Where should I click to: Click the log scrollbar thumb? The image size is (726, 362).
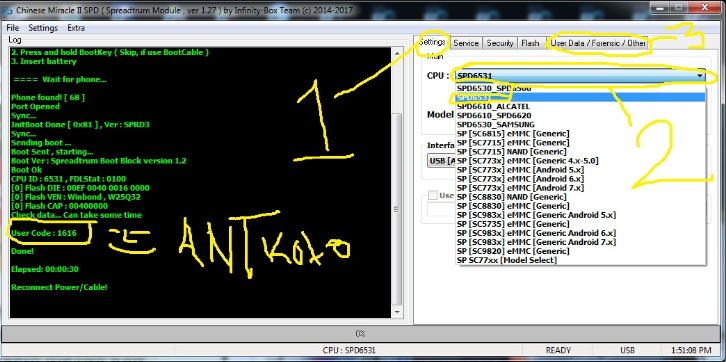pos(397,209)
